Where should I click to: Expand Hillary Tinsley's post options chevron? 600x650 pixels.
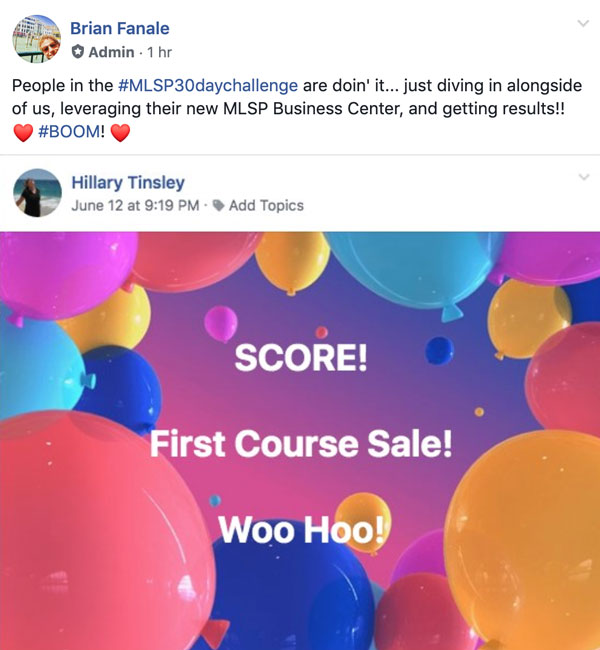tap(584, 177)
